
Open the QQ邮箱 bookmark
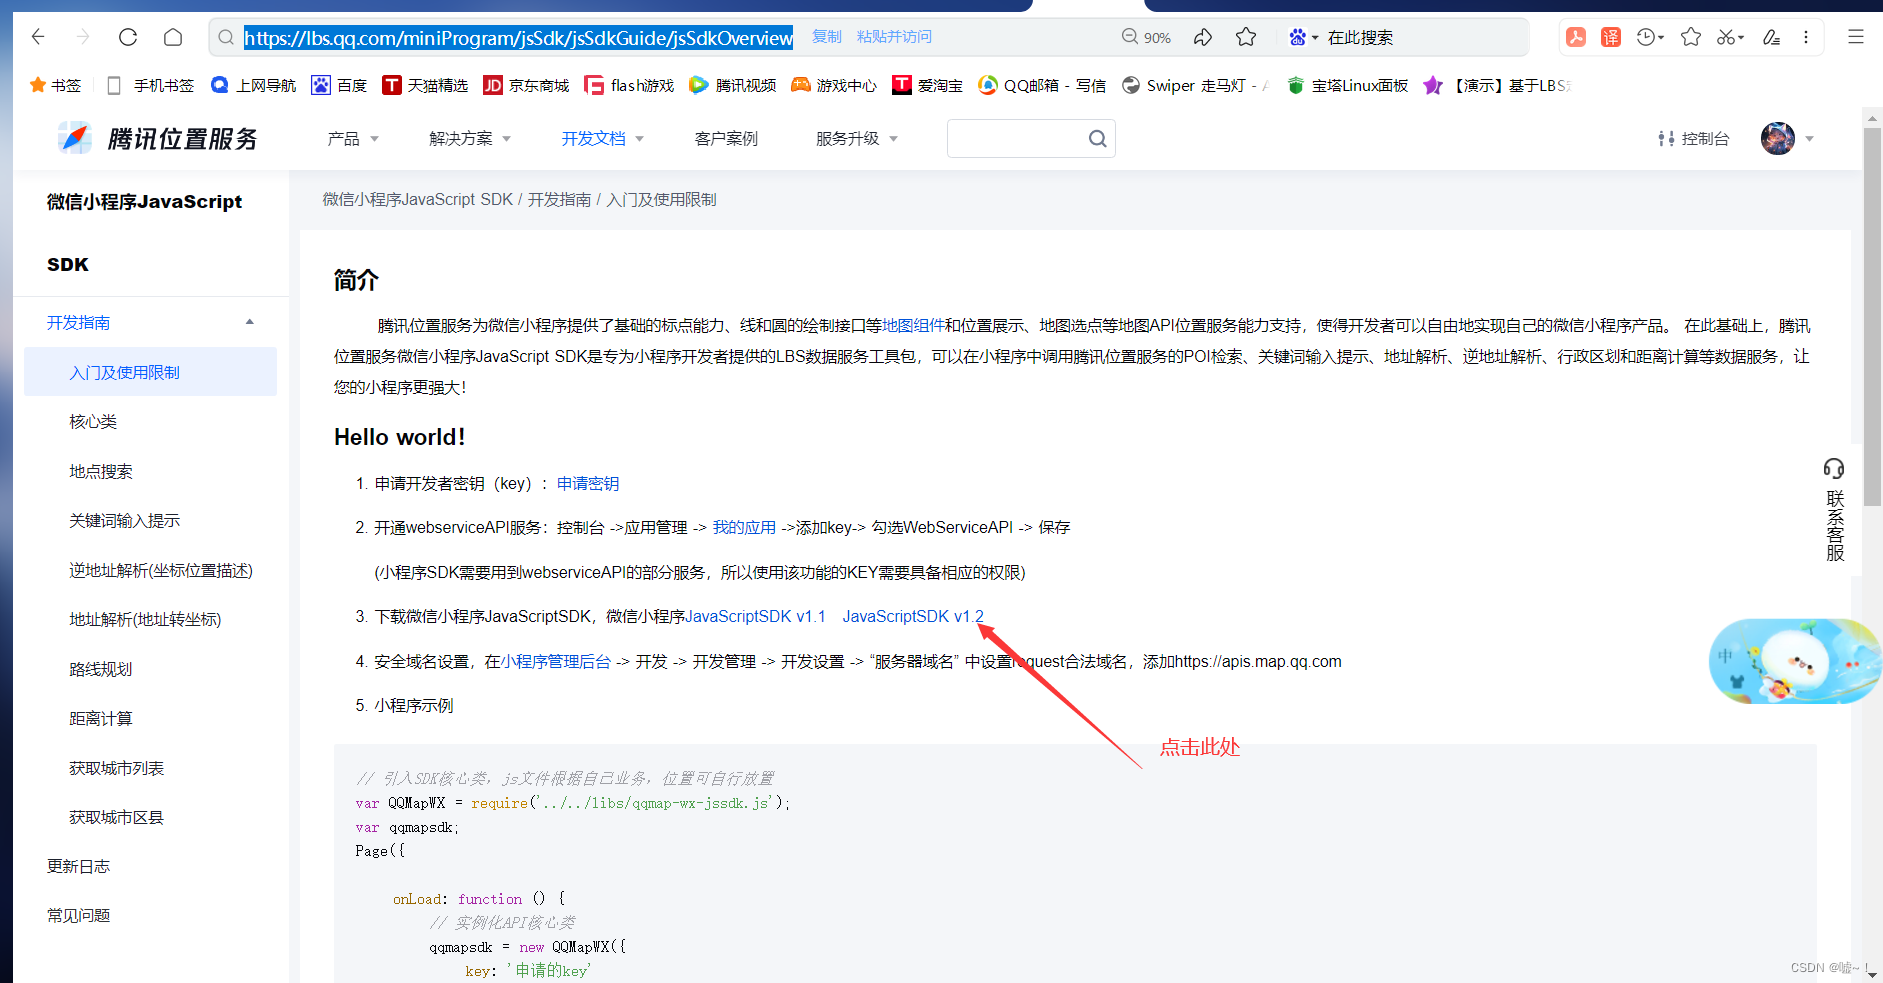(1042, 85)
